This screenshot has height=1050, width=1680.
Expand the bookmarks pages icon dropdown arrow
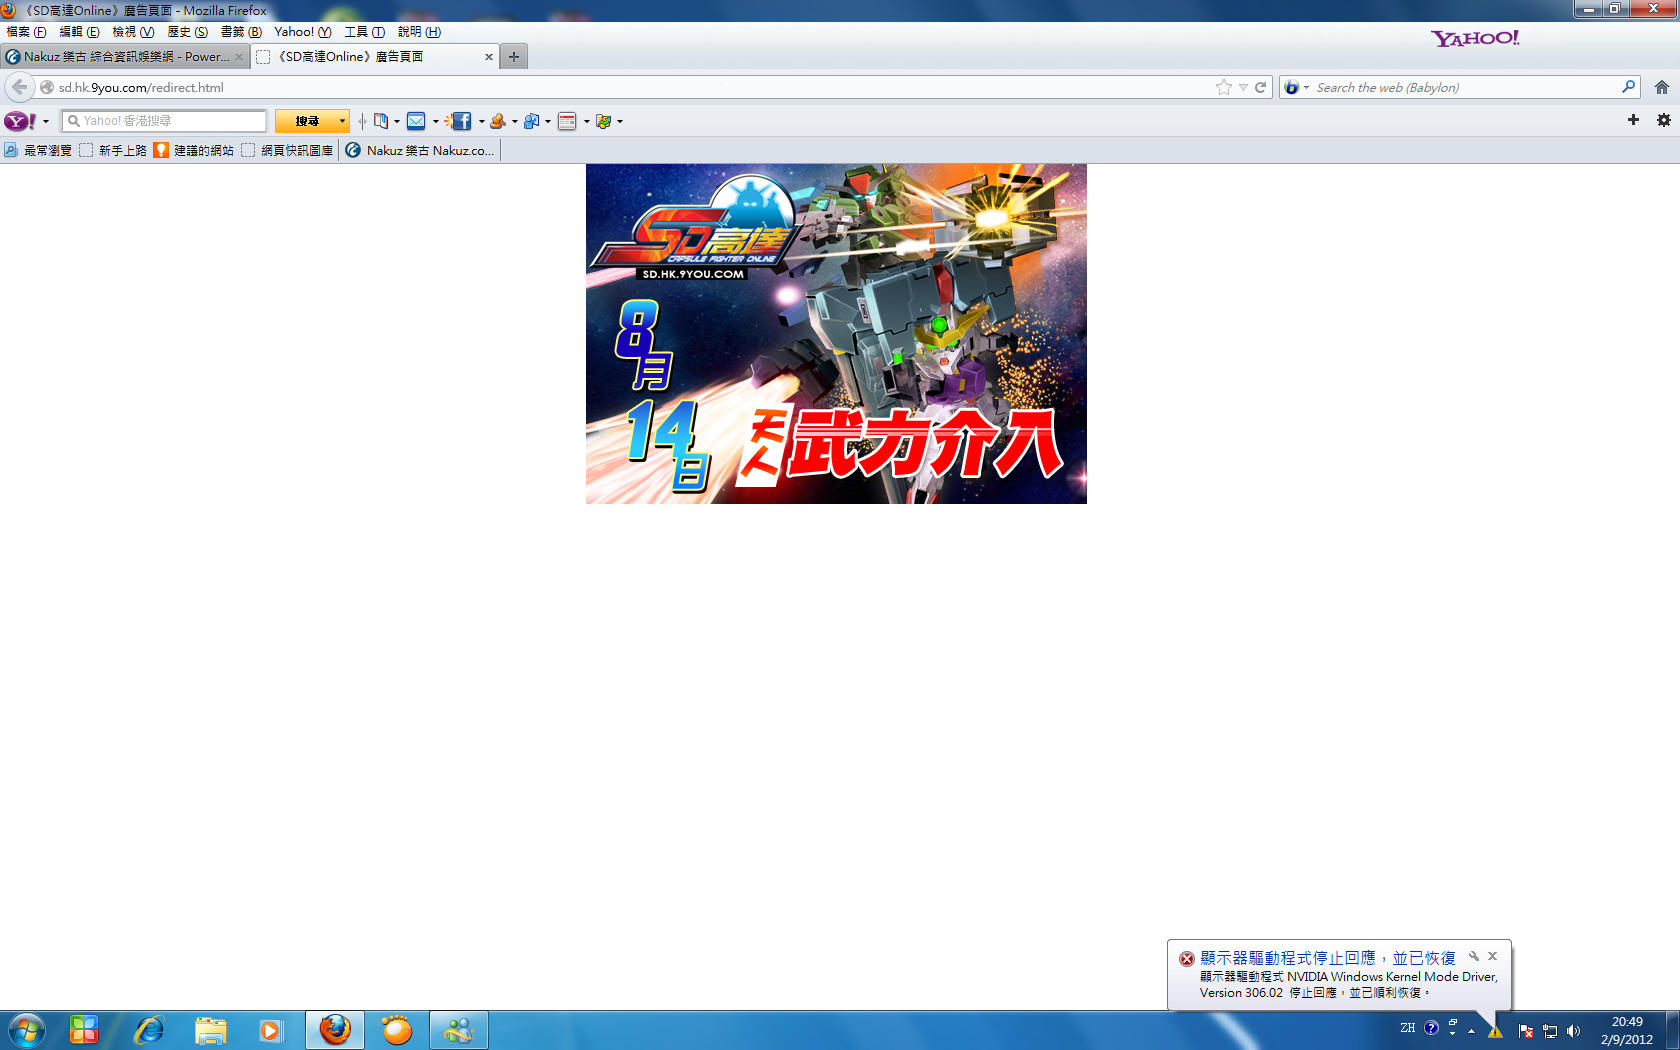[x=397, y=122]
